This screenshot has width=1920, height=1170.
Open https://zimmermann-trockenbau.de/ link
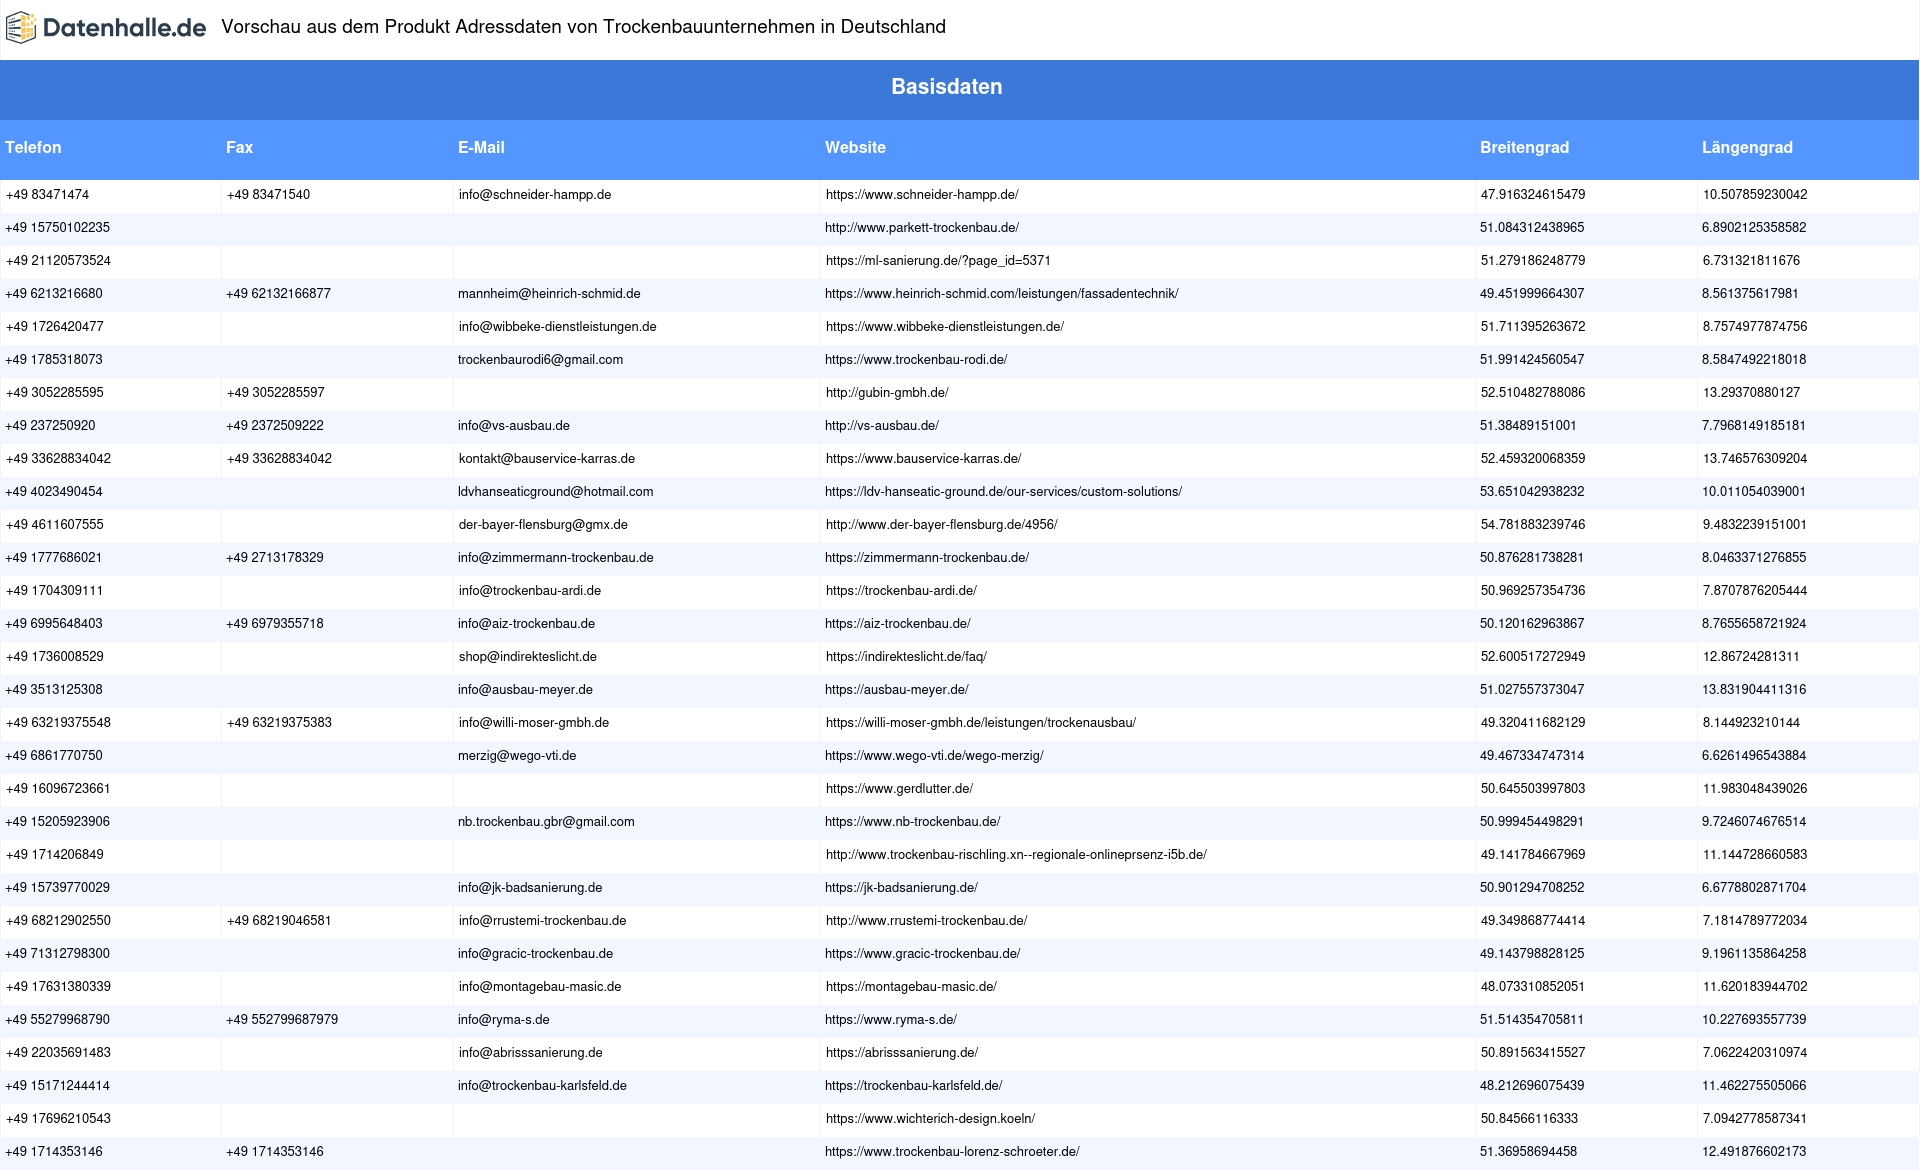pyautogui.click(x=927, y=558)
